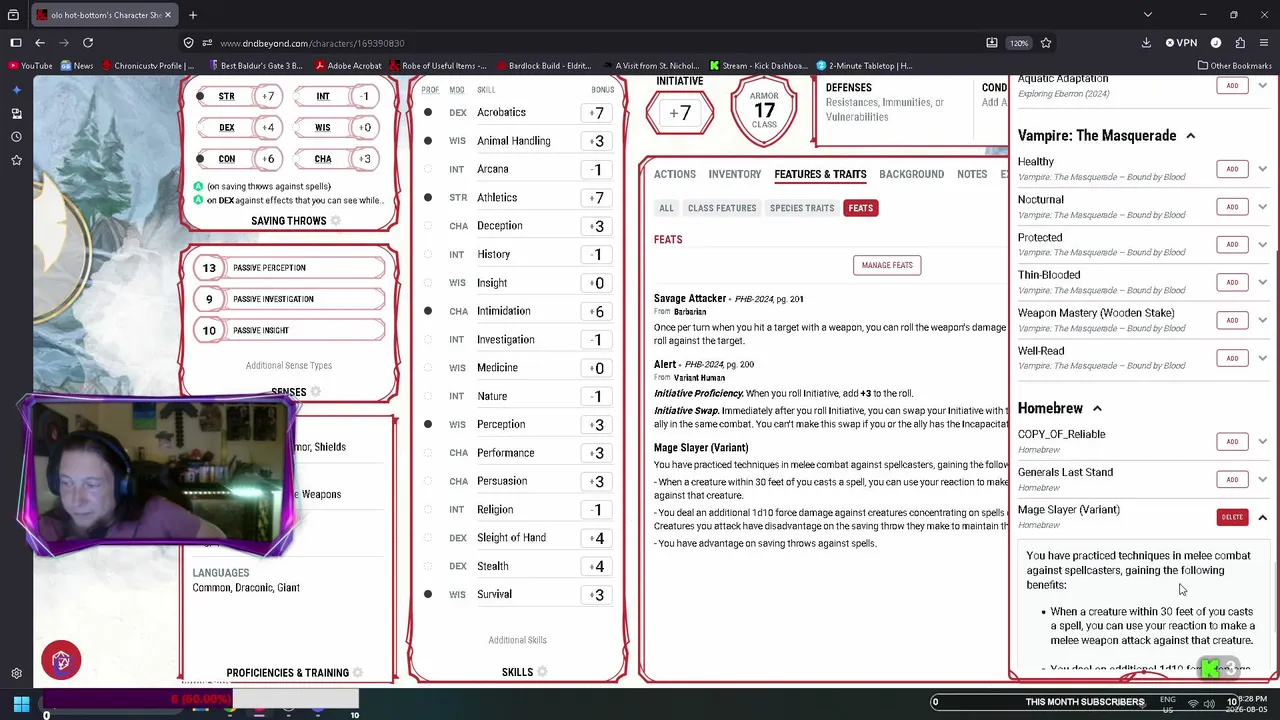Open the YouTube bookmark
Viewport: 1280px width, 720px height.
point(30,66)
